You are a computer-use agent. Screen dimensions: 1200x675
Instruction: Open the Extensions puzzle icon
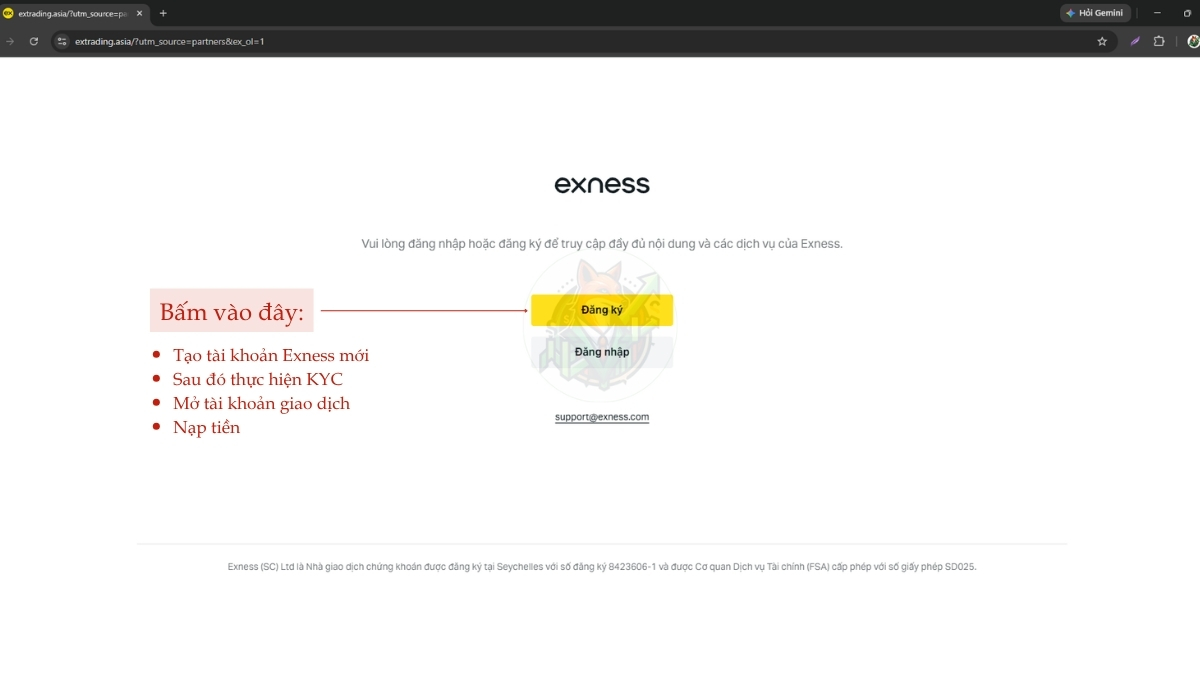[1159, 41]
